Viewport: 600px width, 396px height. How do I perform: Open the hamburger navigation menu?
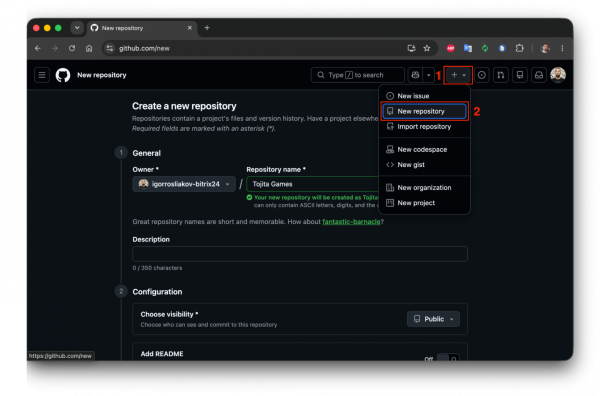[42, 75]
